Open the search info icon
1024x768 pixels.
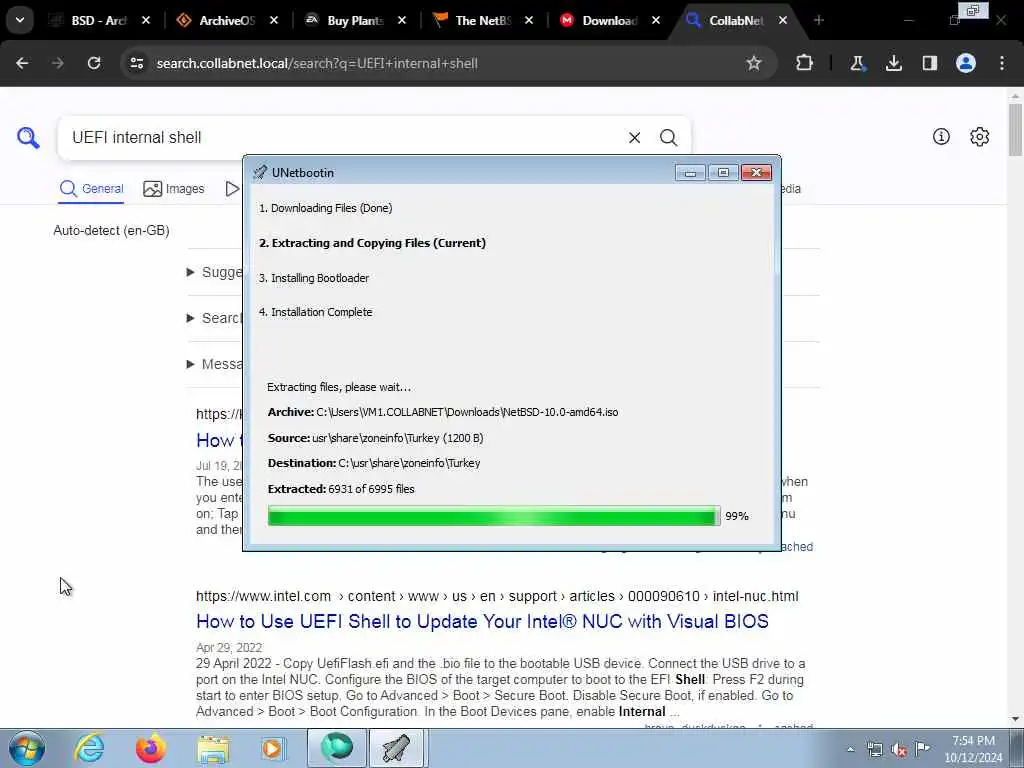[941, 136]
